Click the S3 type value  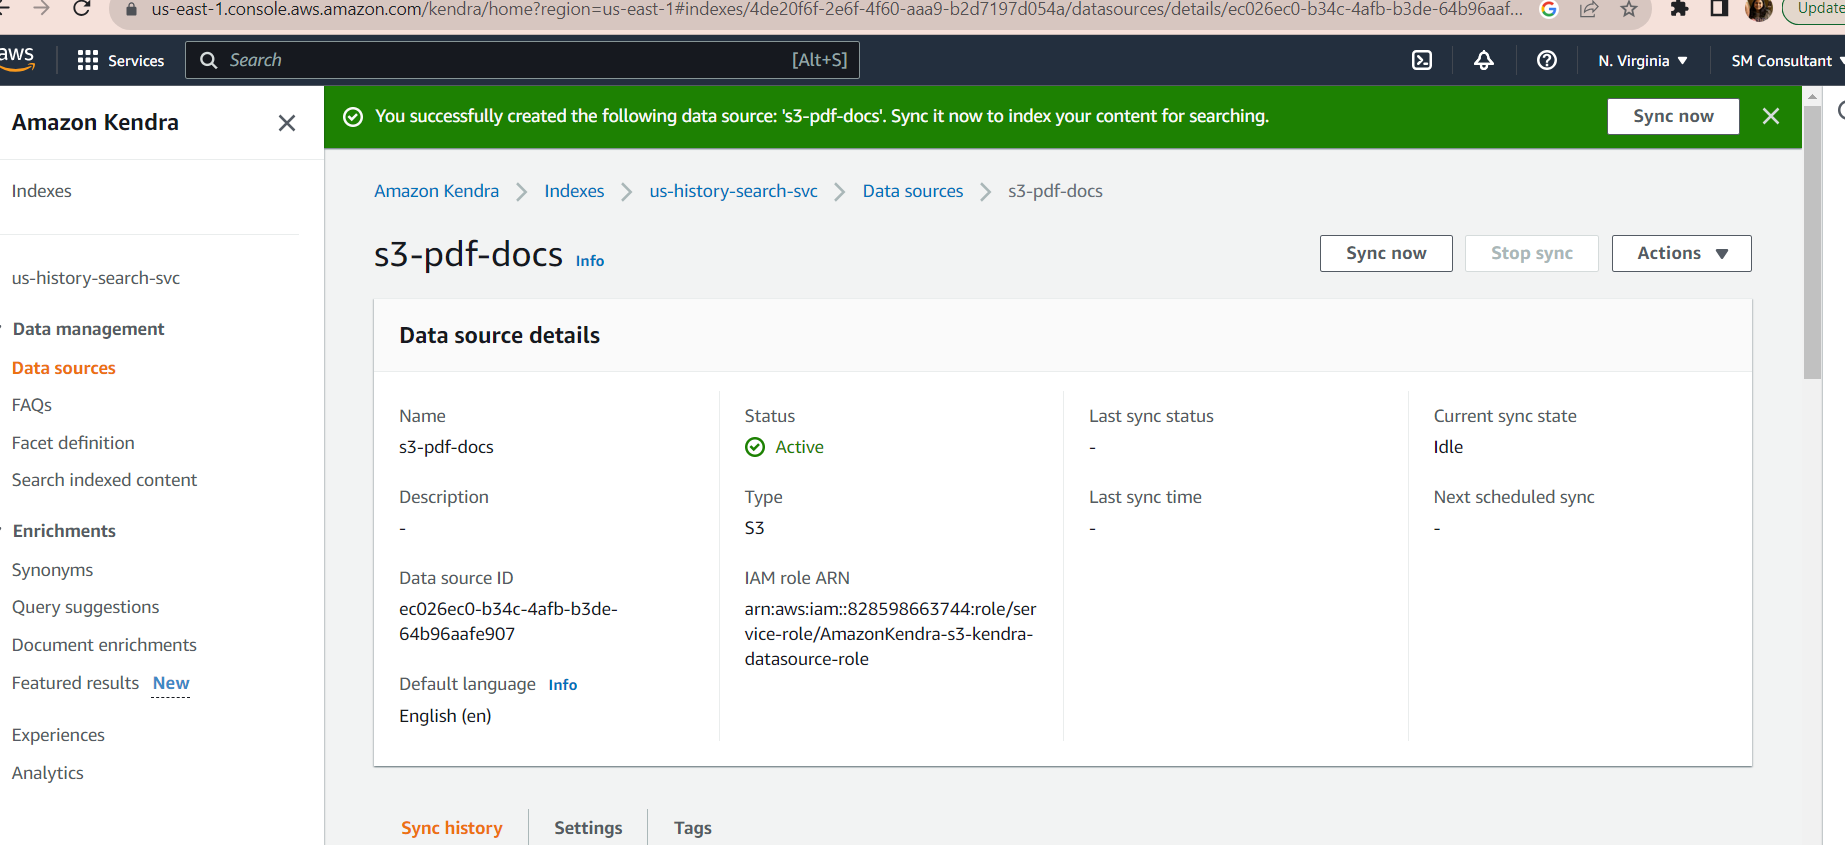pyautogui.click(x=754, y=528)
